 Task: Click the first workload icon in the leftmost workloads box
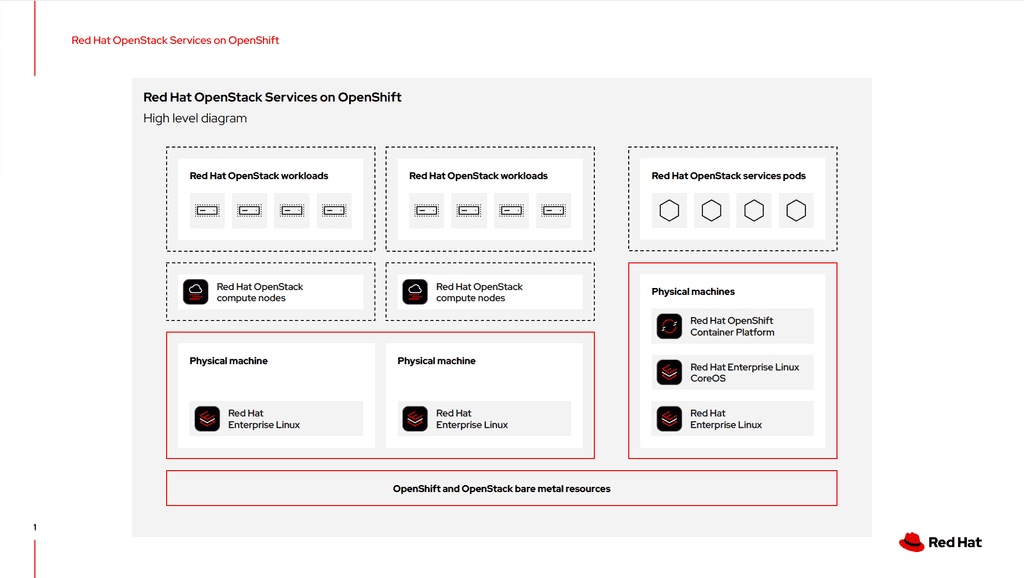(207, 211)
